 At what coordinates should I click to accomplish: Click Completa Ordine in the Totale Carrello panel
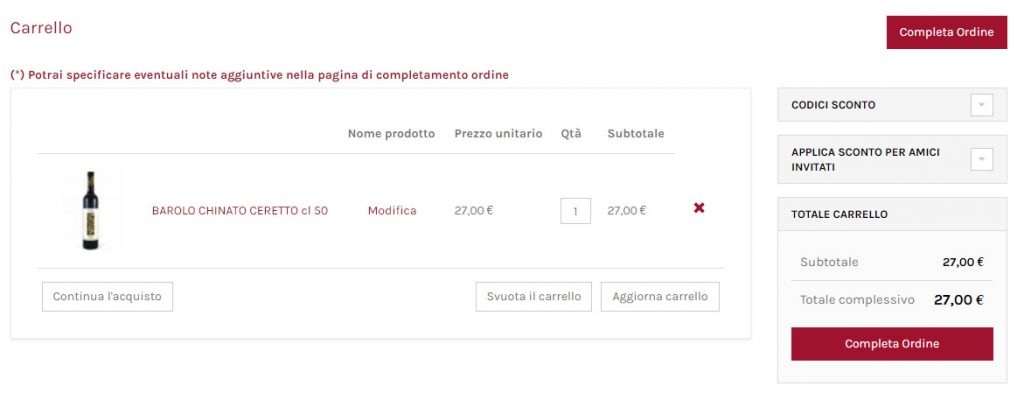click(891, 344)
